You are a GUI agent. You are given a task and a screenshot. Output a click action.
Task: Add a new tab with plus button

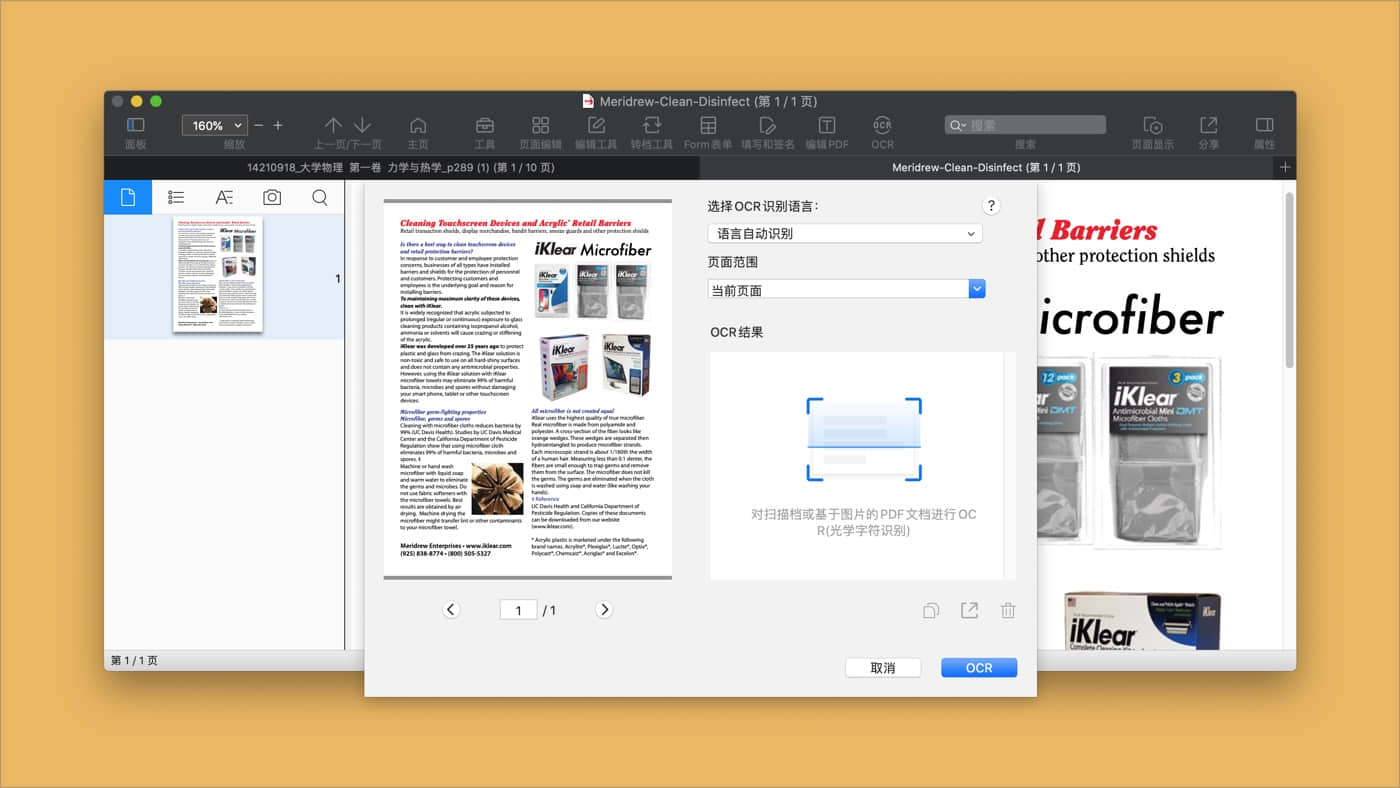point(1285,167)
